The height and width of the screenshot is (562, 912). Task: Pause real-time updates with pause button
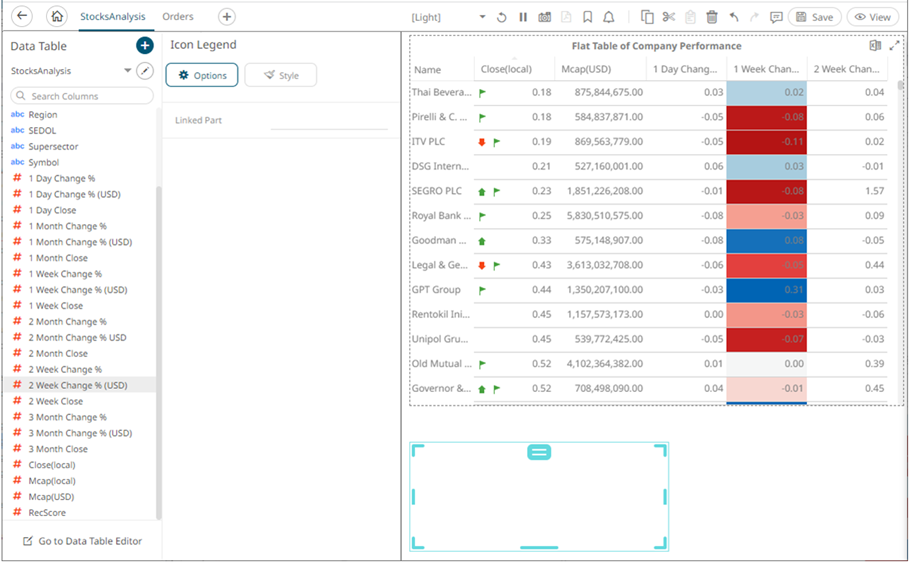(x=523, y=17)
